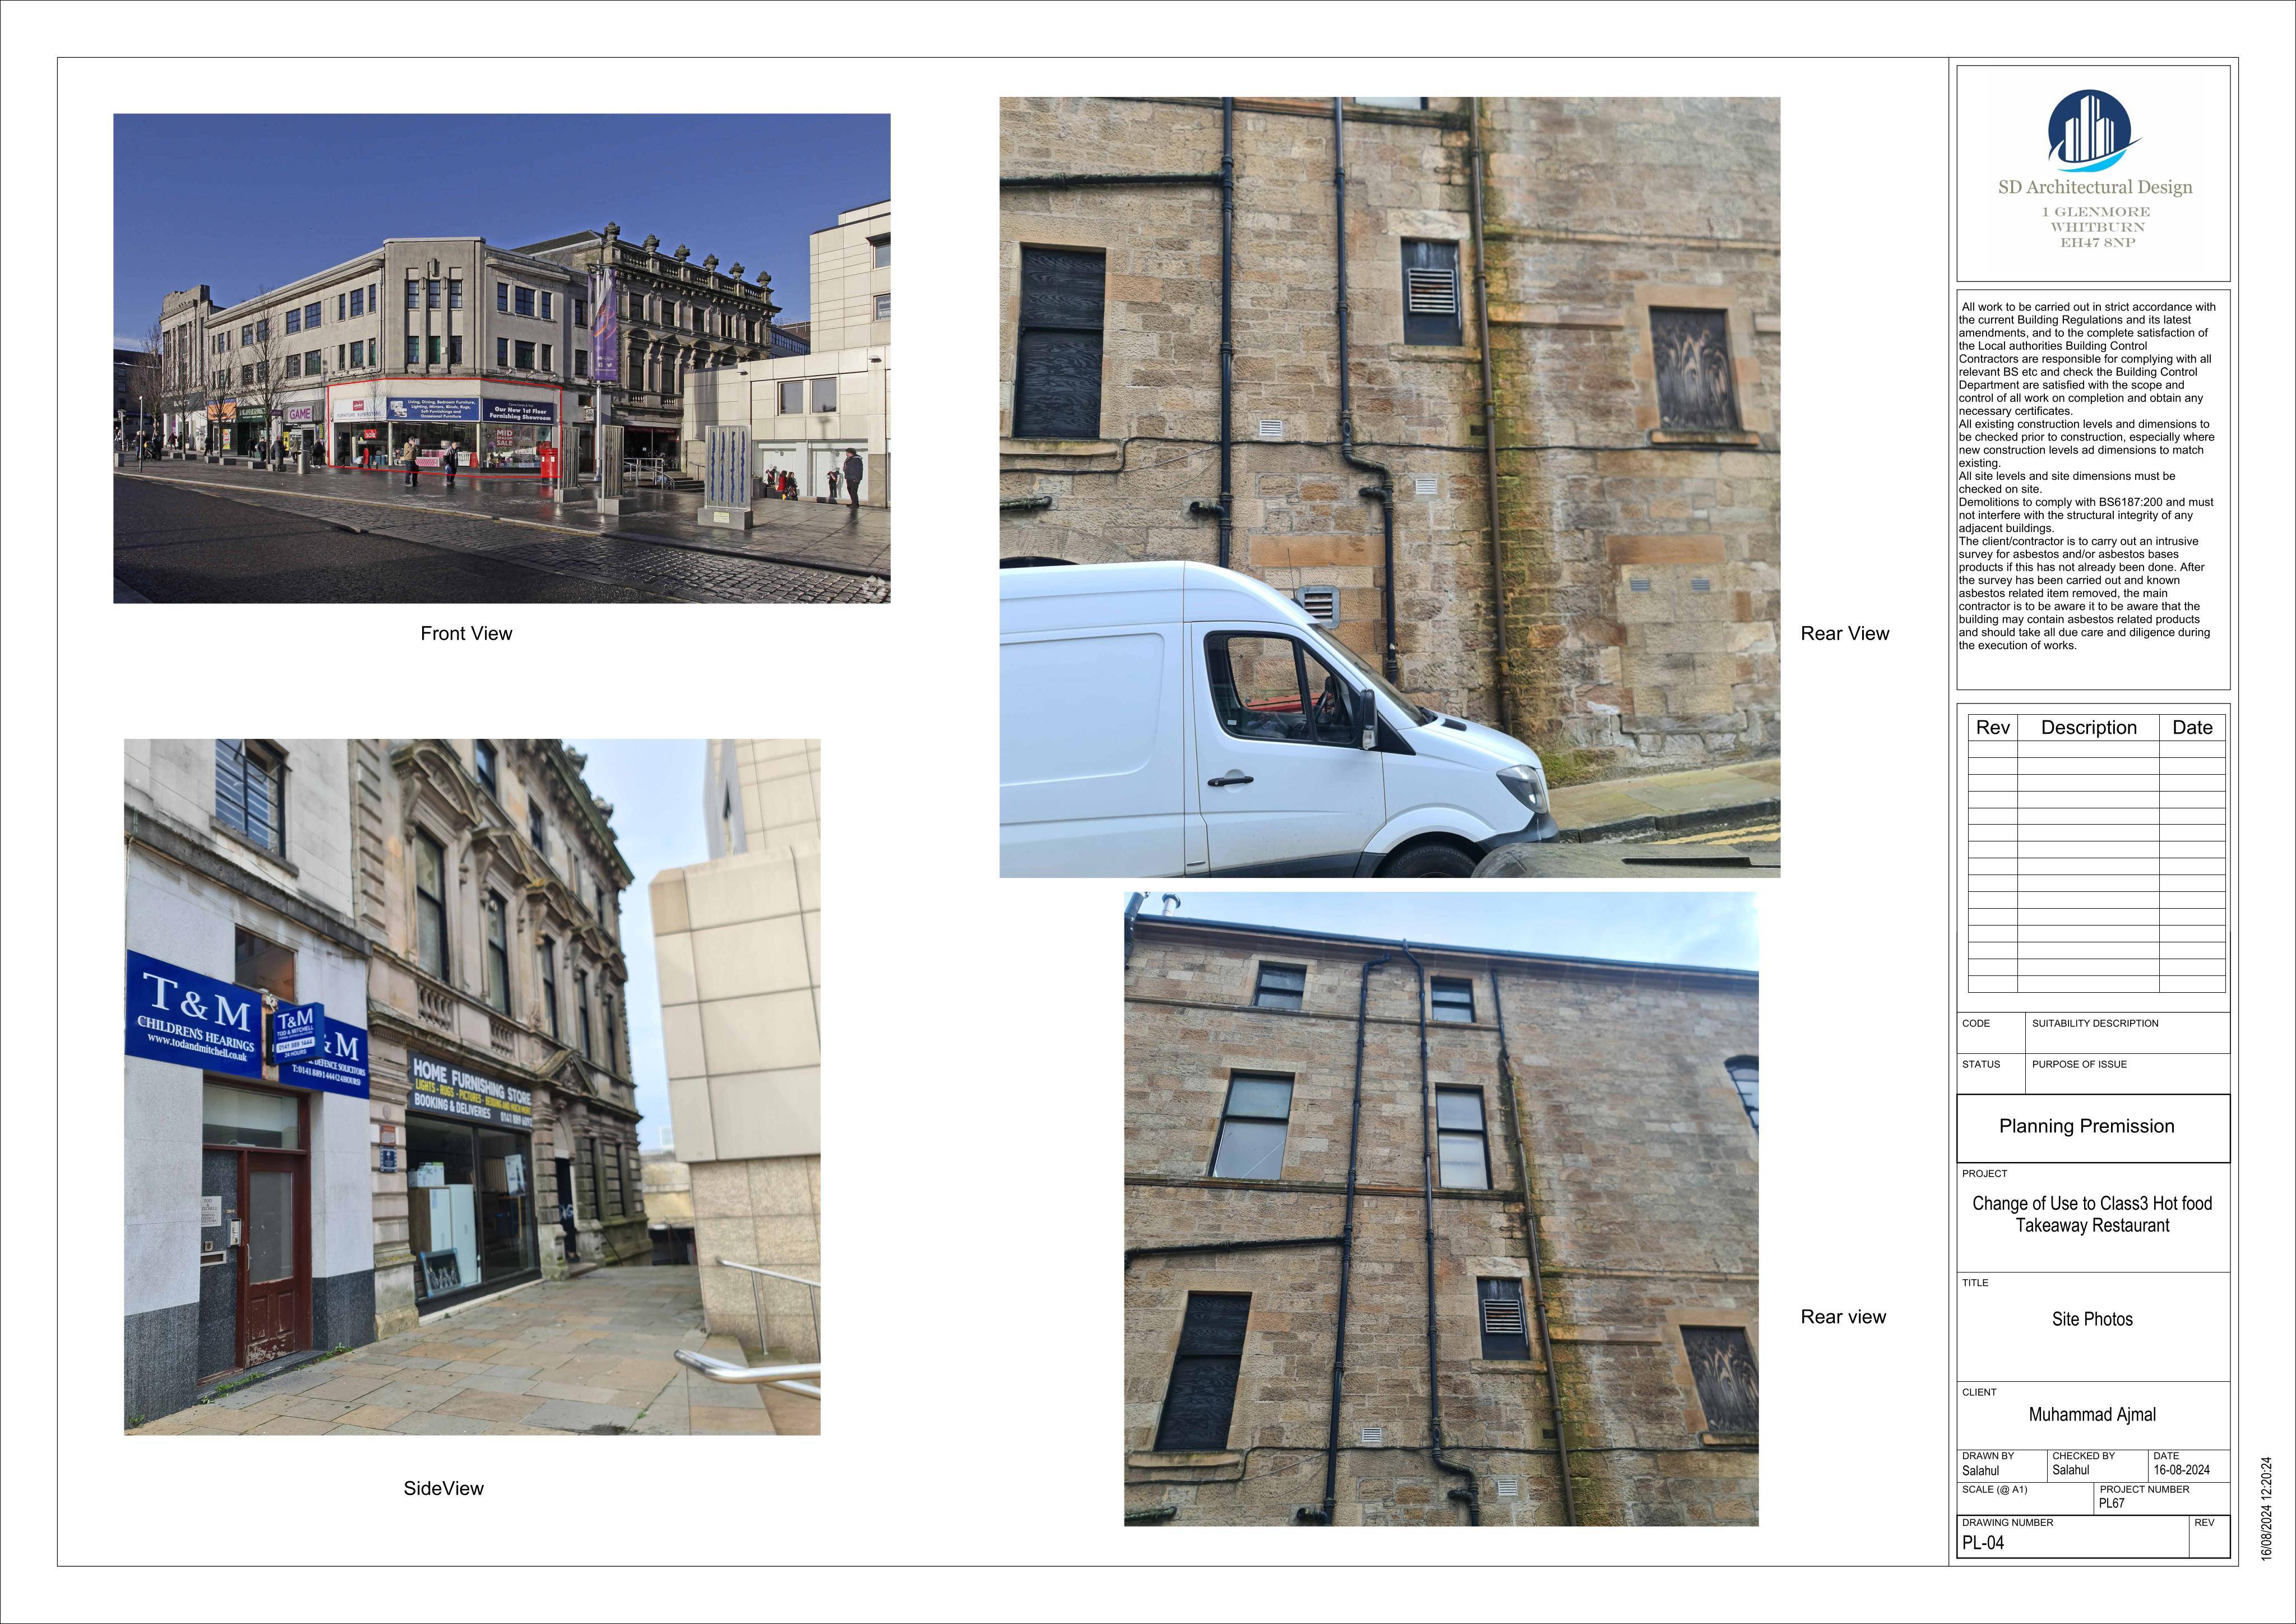Image resolution: width=2296 pixels, height=1624 pixels.
Task: Click 'Change of Use to Class3 Hot food' project text
Action: [x=2092, y=1203]
